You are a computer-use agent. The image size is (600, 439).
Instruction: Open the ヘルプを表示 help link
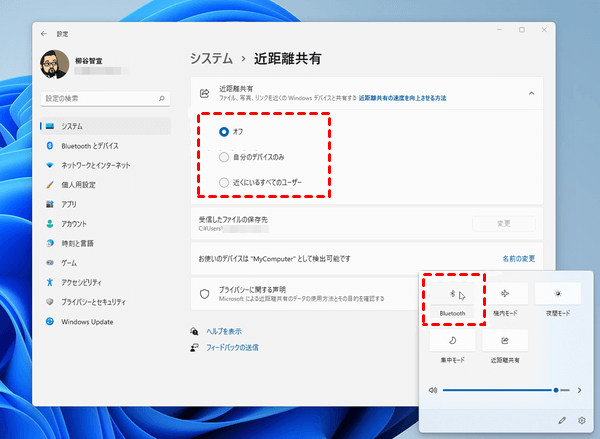tap(224, 331)
